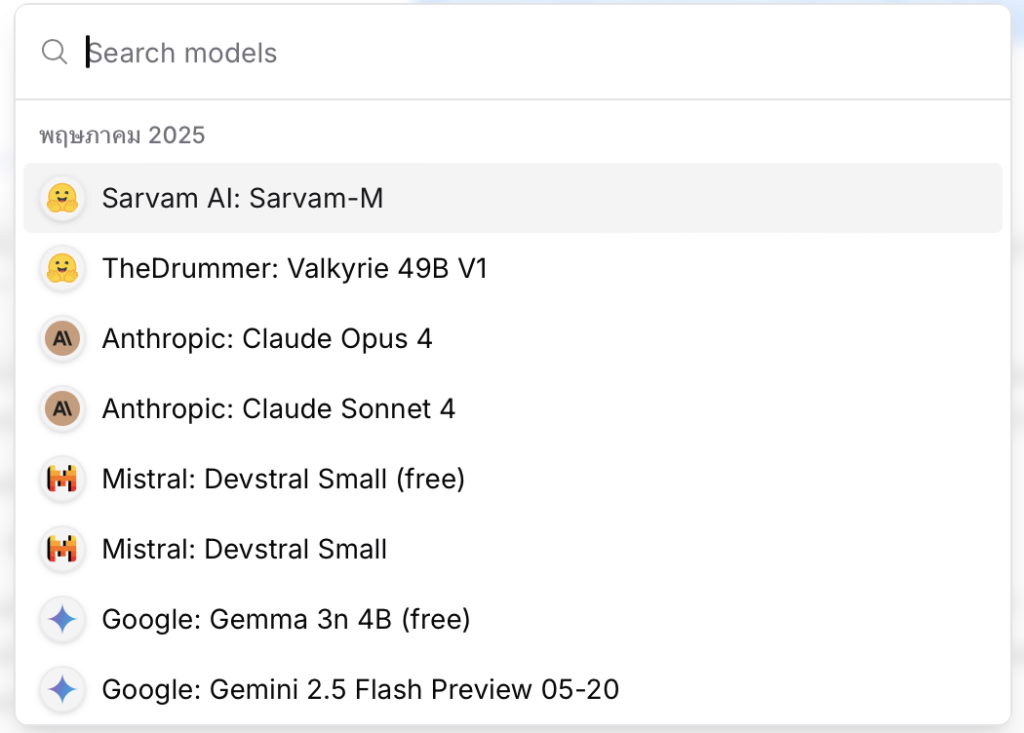Click Google sparkle icon beside Gemini 2.5 Flash
Viewport: 1024px width, 733px height.
click(63, 689)
